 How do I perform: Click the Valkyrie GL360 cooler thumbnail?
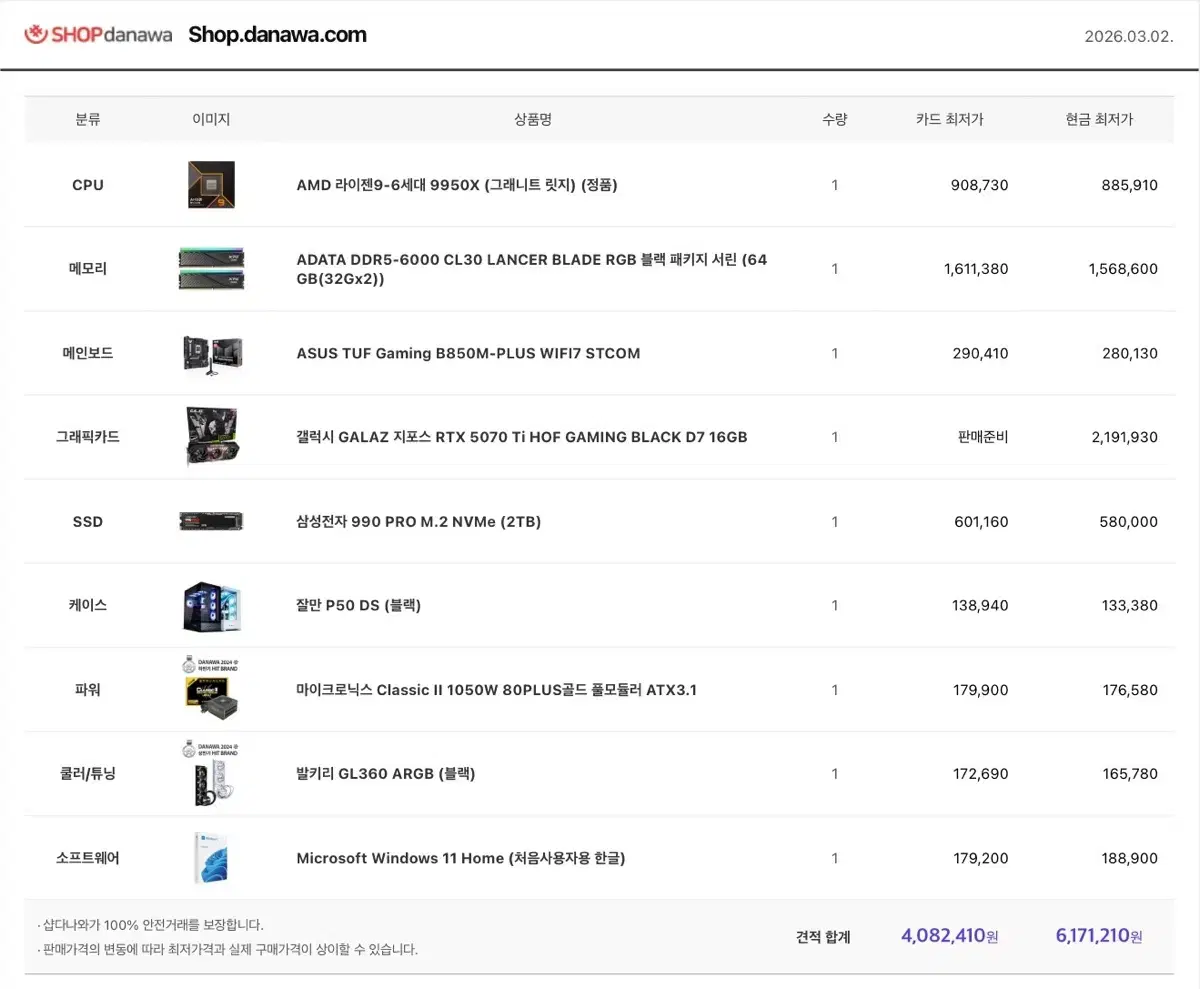[x=211, y=774]
